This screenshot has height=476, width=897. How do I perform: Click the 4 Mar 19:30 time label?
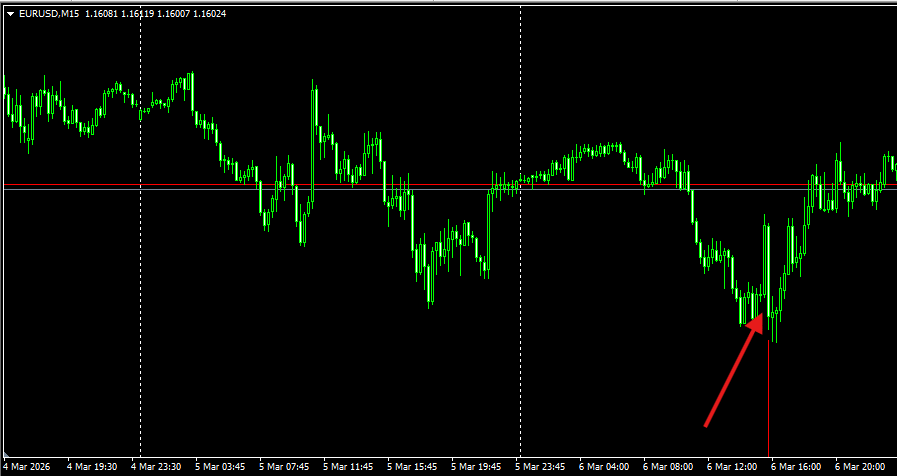point(92,467)
